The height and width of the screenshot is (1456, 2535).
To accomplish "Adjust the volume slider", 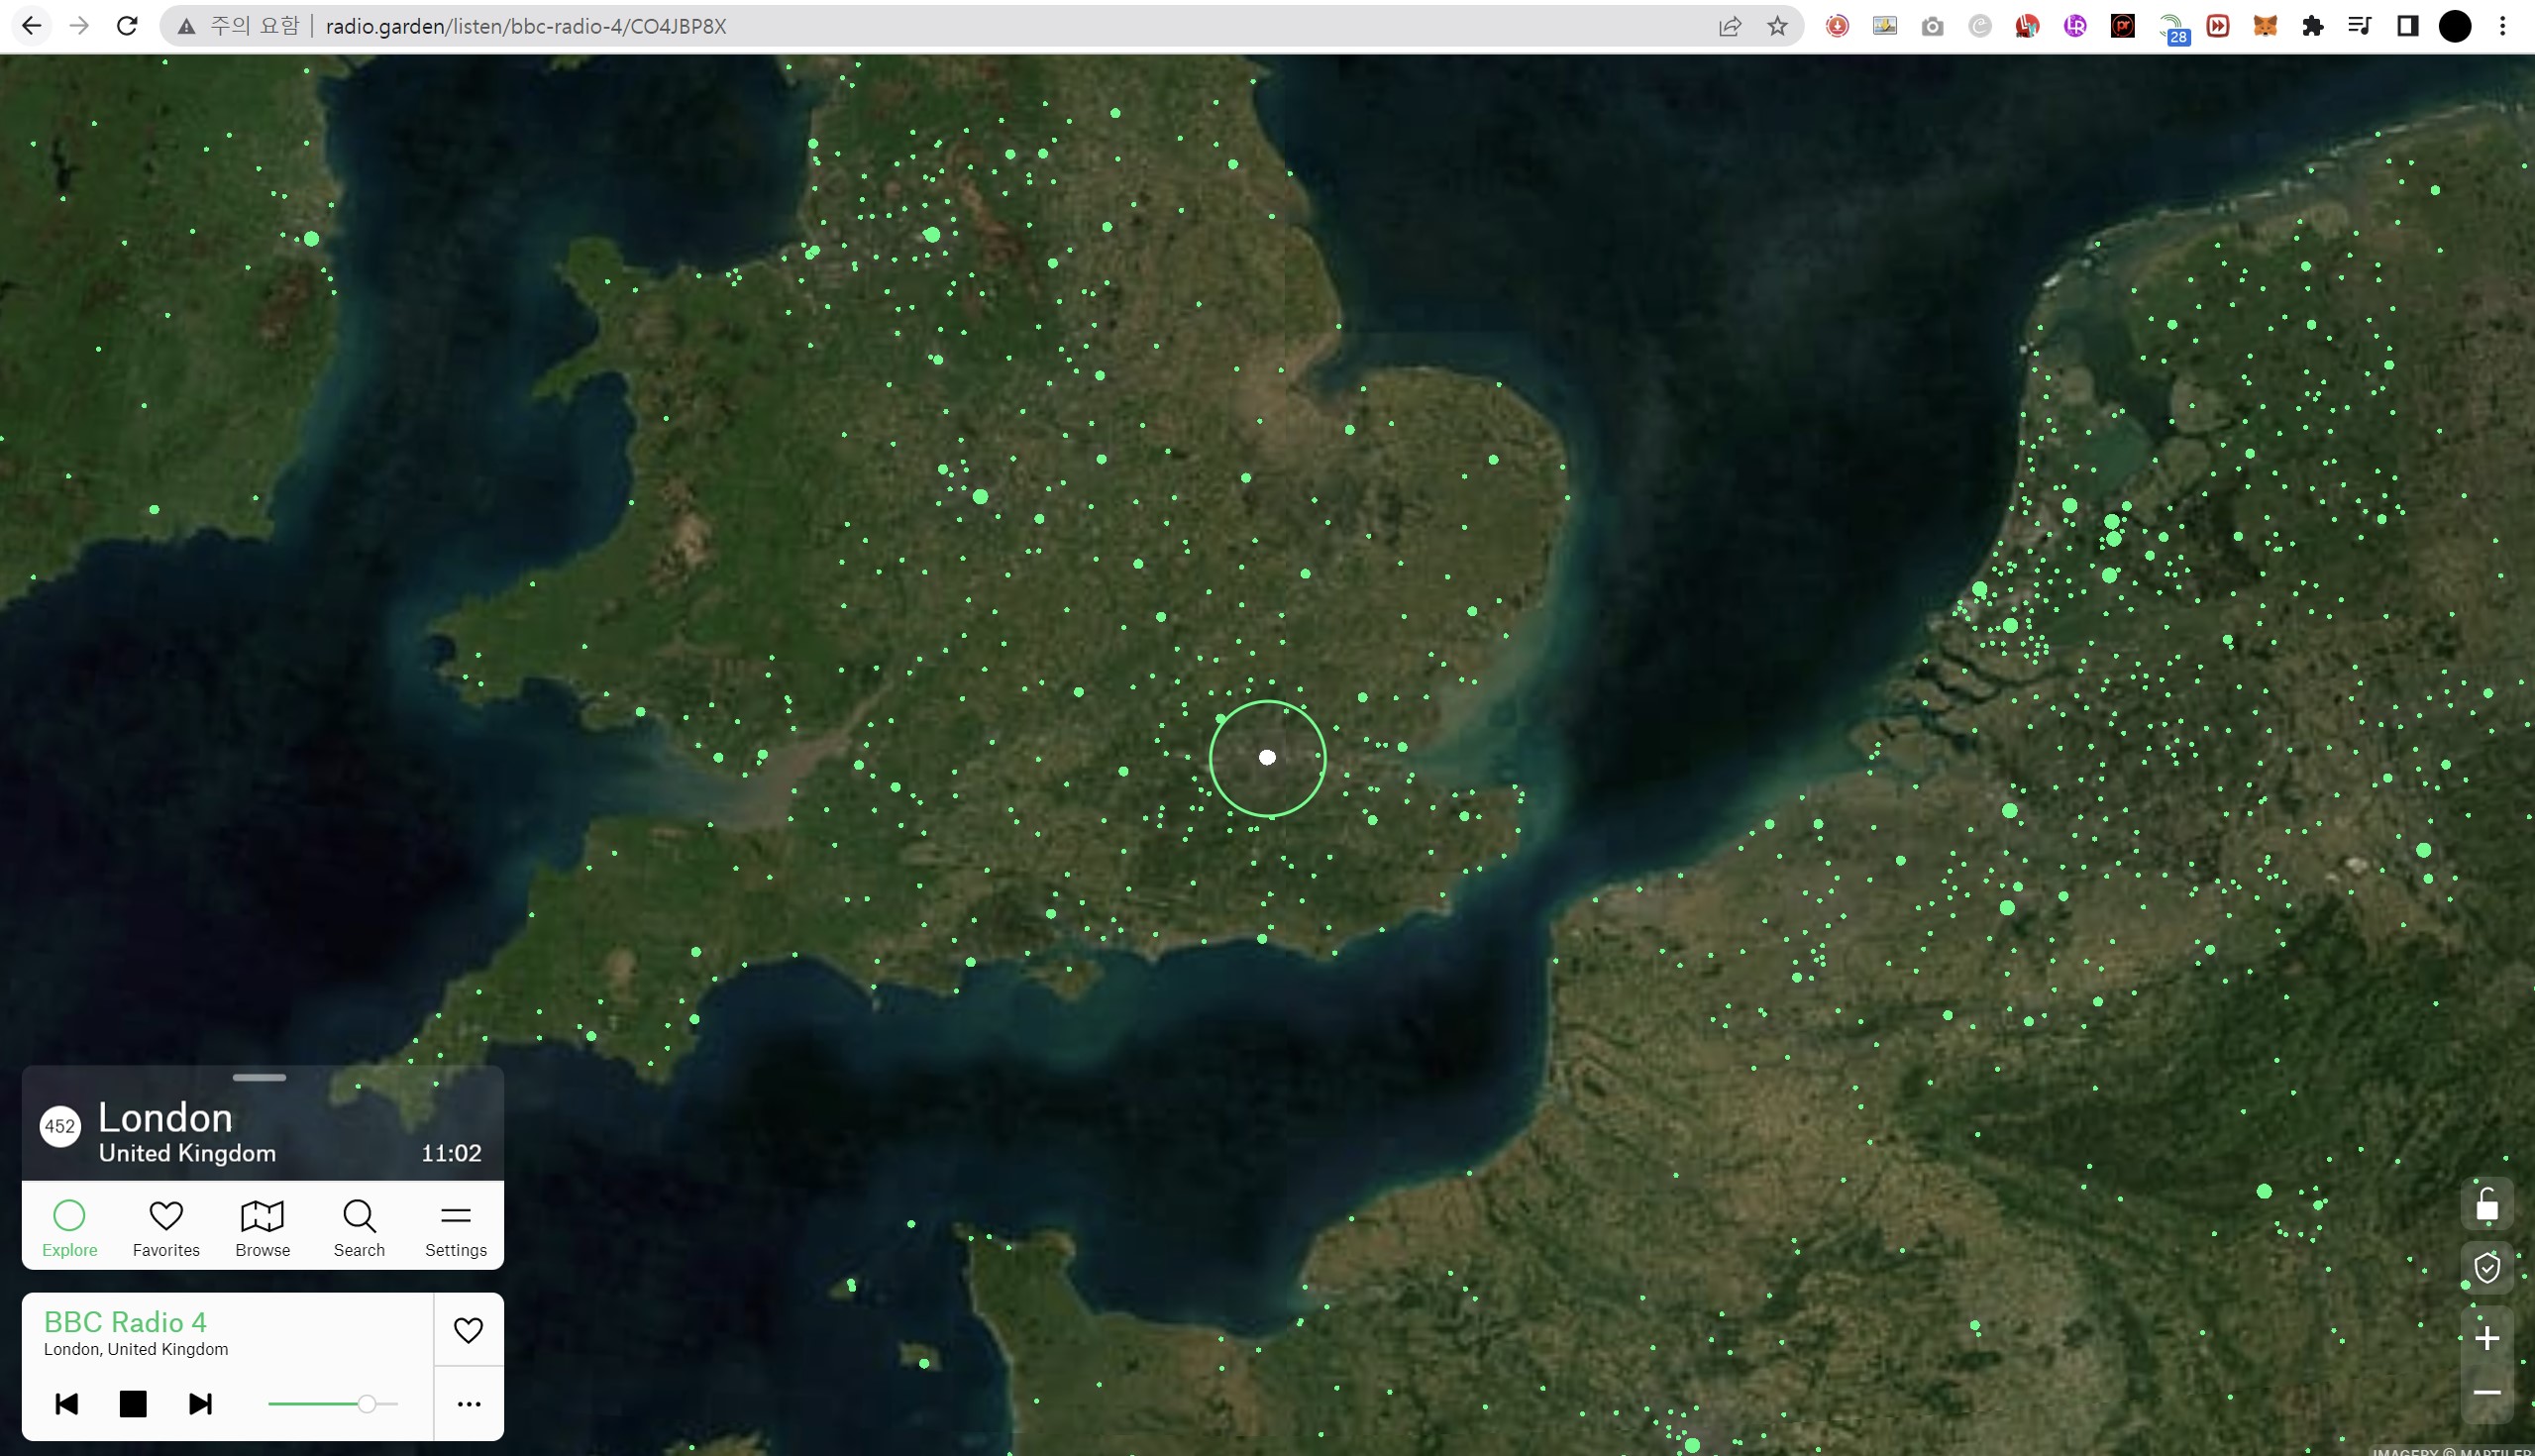I will (x=367, y=1404).
